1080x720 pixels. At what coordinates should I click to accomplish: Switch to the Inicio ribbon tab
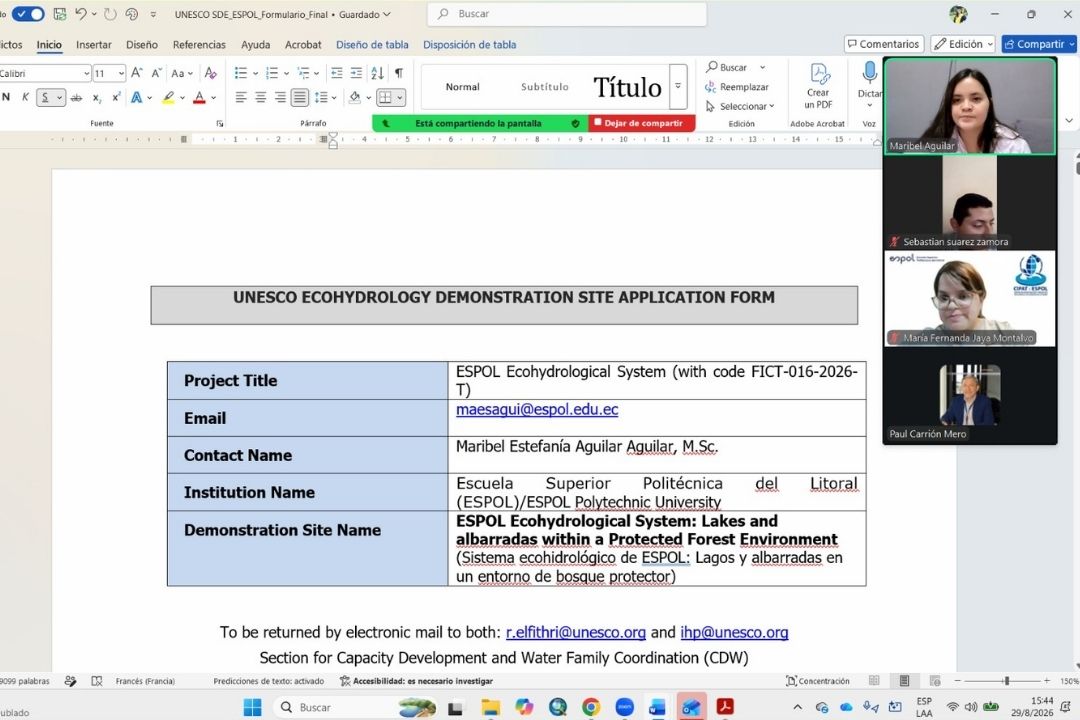point(49,45)
